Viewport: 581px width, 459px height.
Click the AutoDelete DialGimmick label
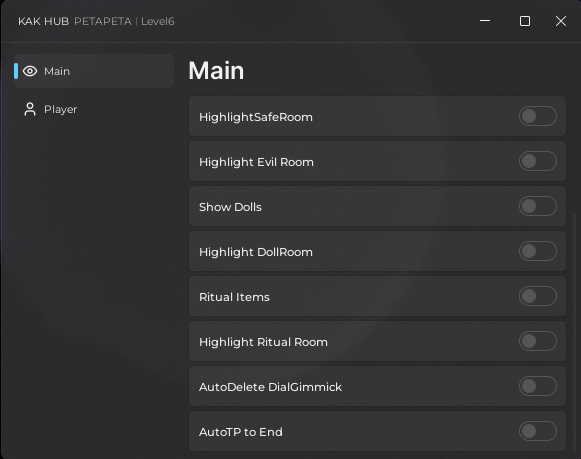(270, 387)
